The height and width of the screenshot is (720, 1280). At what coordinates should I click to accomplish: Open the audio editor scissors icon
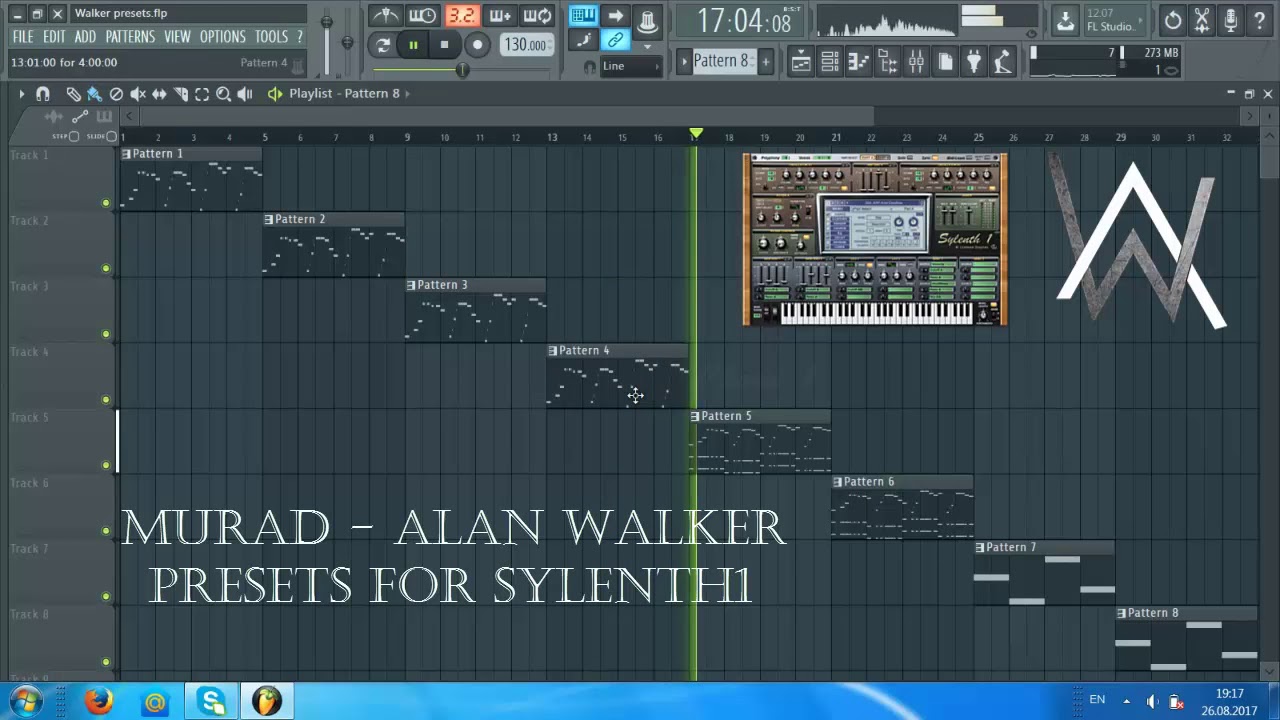coord(1202,20)
